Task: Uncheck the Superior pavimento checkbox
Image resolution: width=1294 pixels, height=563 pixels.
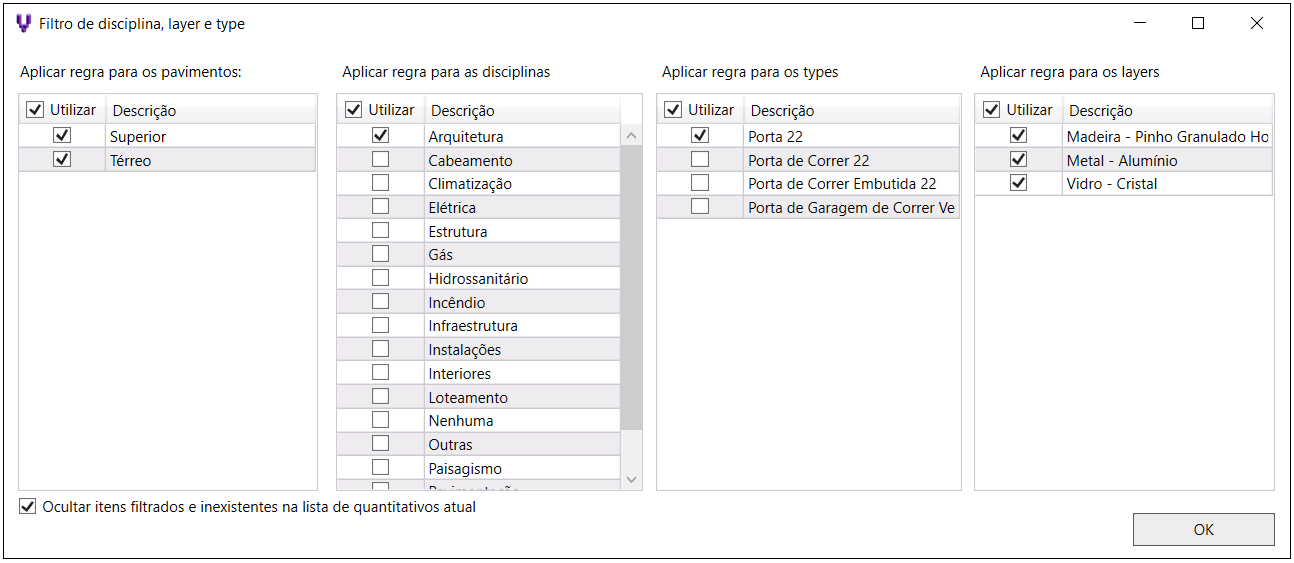Action: tap(62, 135)
